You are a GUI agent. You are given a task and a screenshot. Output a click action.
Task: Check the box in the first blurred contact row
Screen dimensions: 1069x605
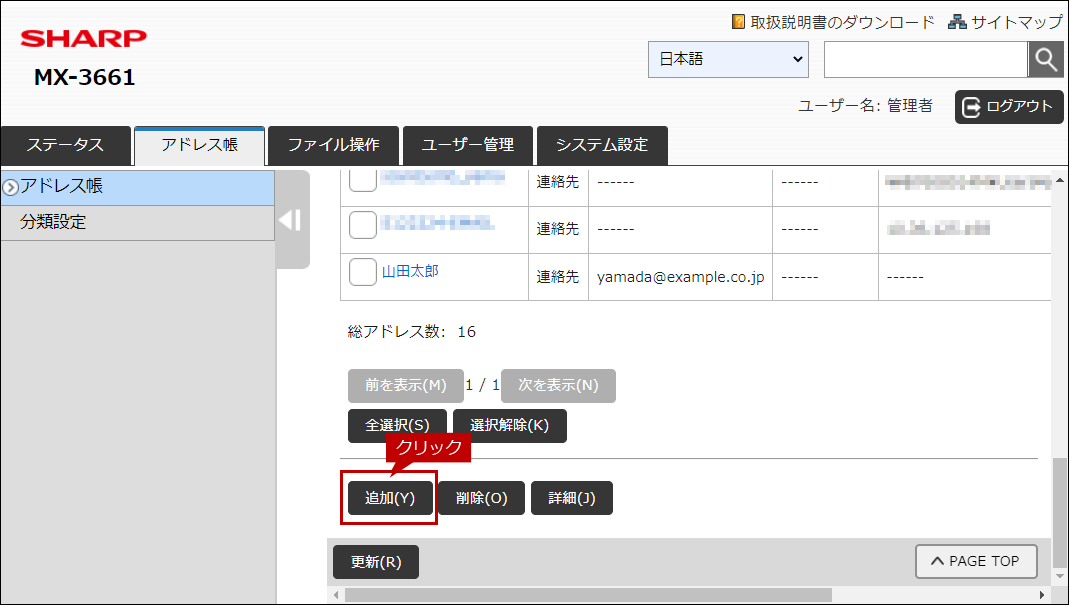point(363,180)
